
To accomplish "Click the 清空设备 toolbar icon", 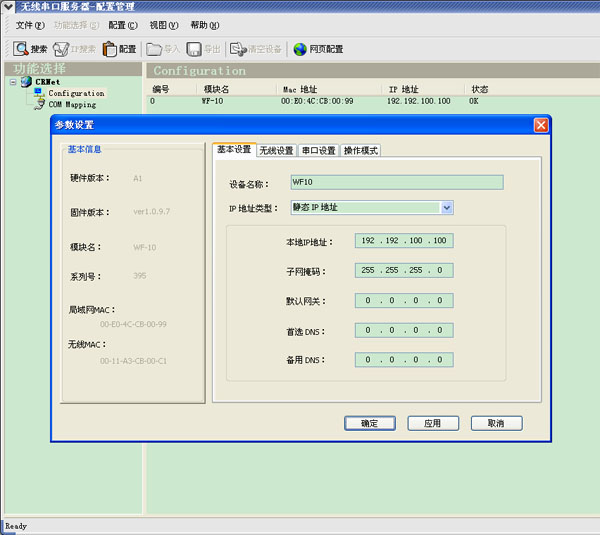I will [x=238, y=49].
